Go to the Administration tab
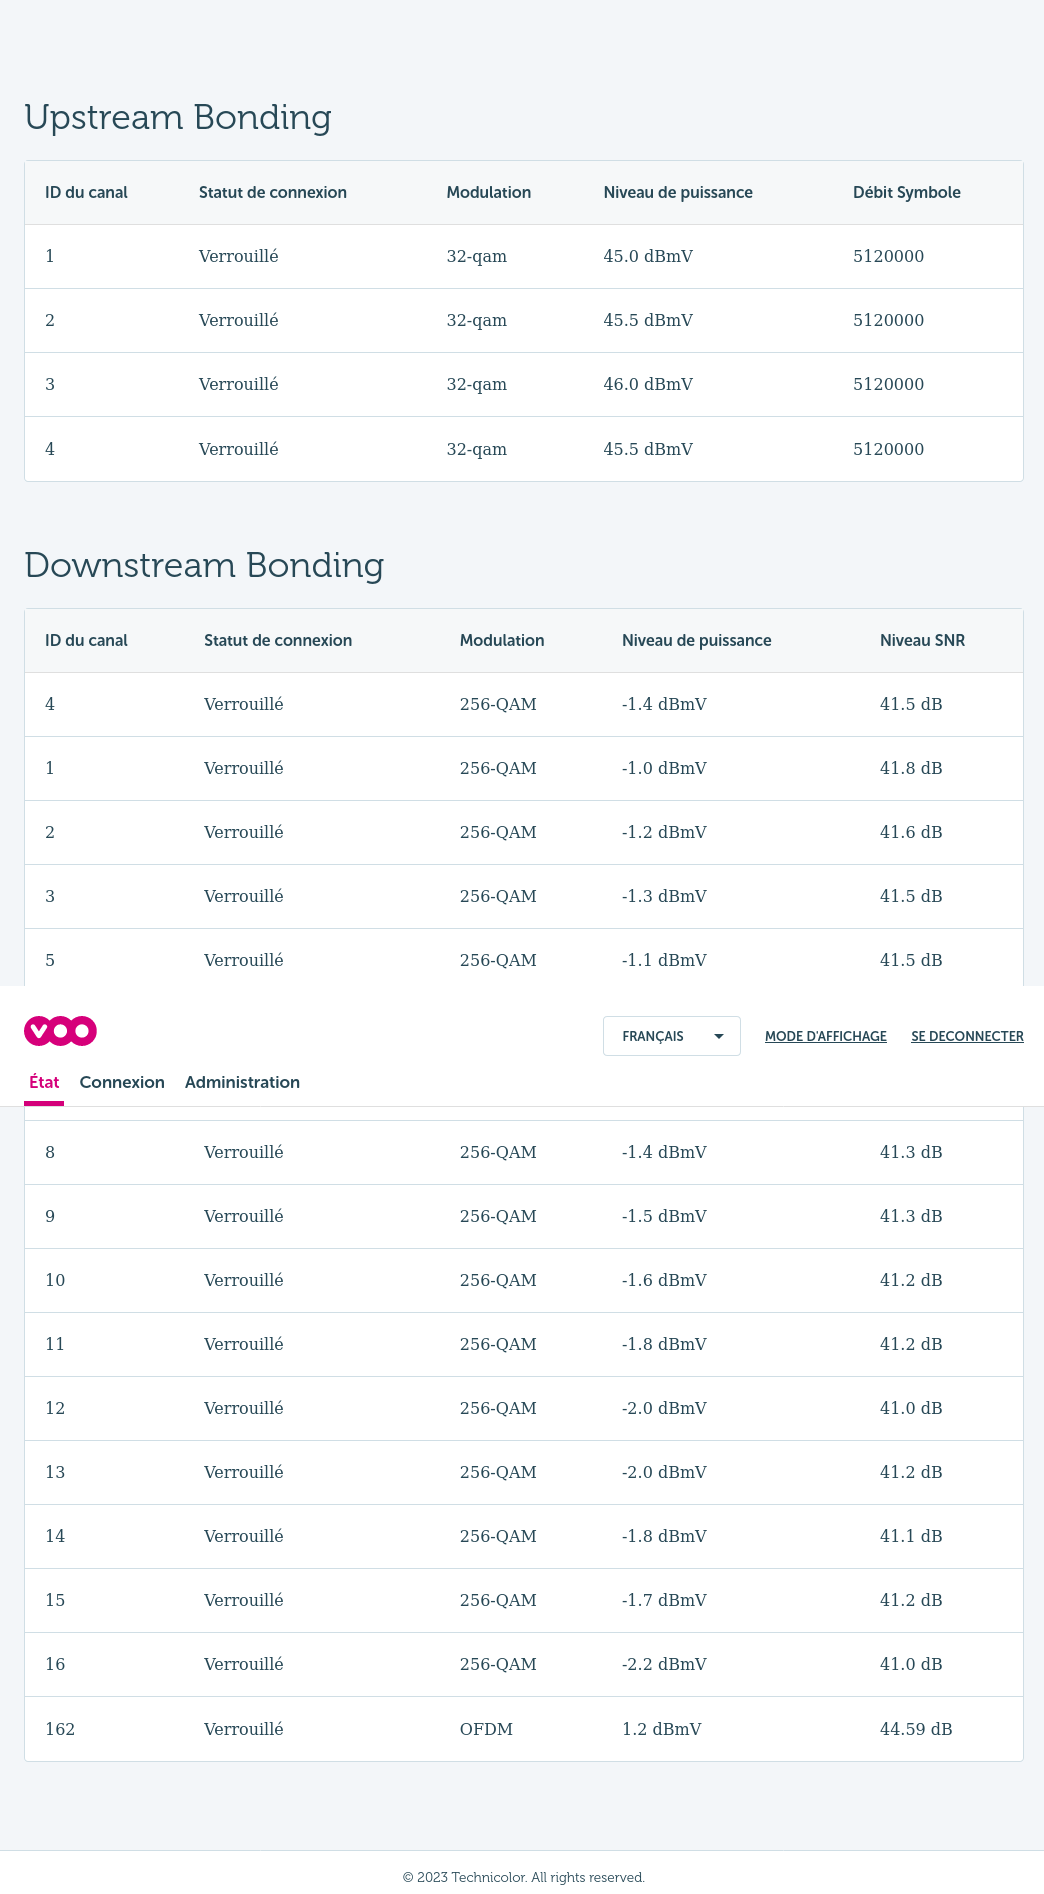The height and width of the screenshot is (1894, 1044). point(242,1082)
